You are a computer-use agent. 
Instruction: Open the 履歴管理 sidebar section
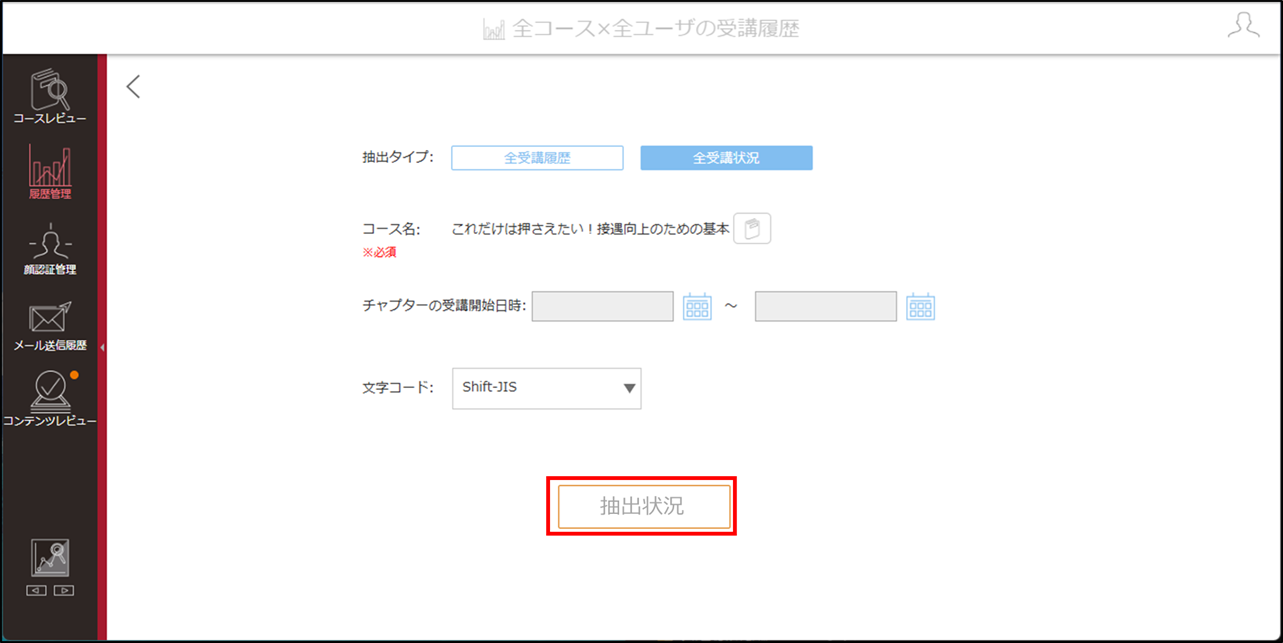coord(49,172)
